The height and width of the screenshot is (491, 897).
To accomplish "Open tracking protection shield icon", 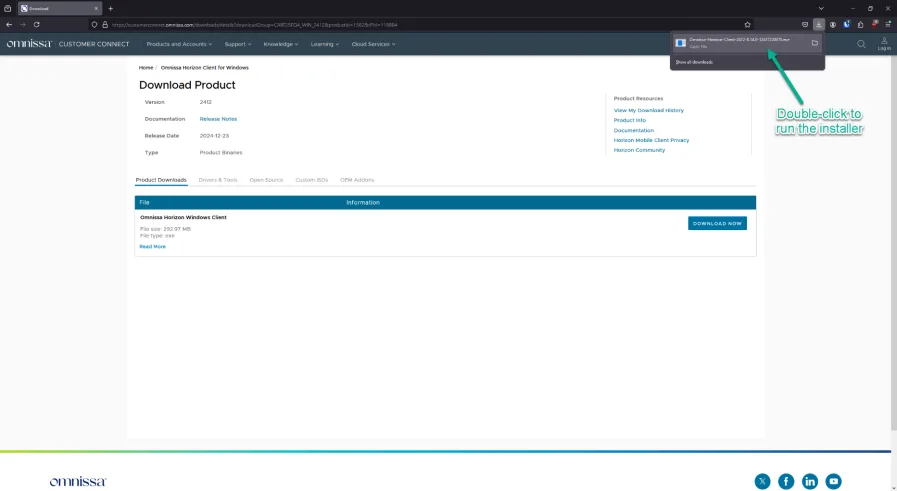I will [x=94, y=25].
